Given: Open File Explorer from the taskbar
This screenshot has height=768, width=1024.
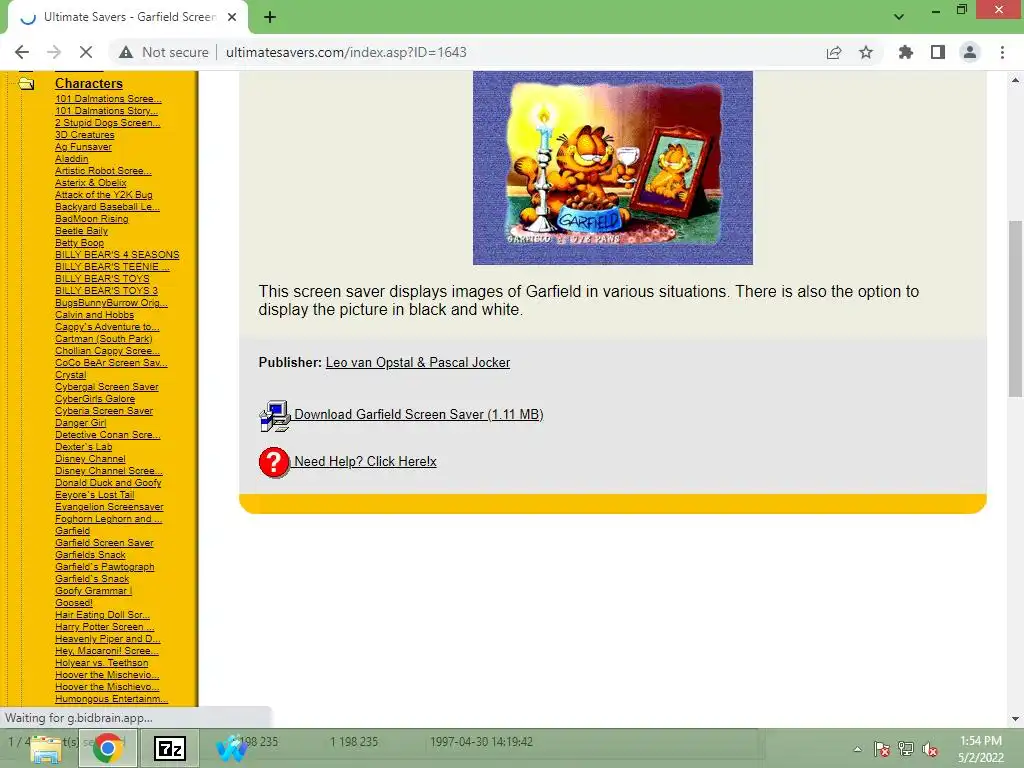Looking at the screenshot, I should click(x=46, y=748).
